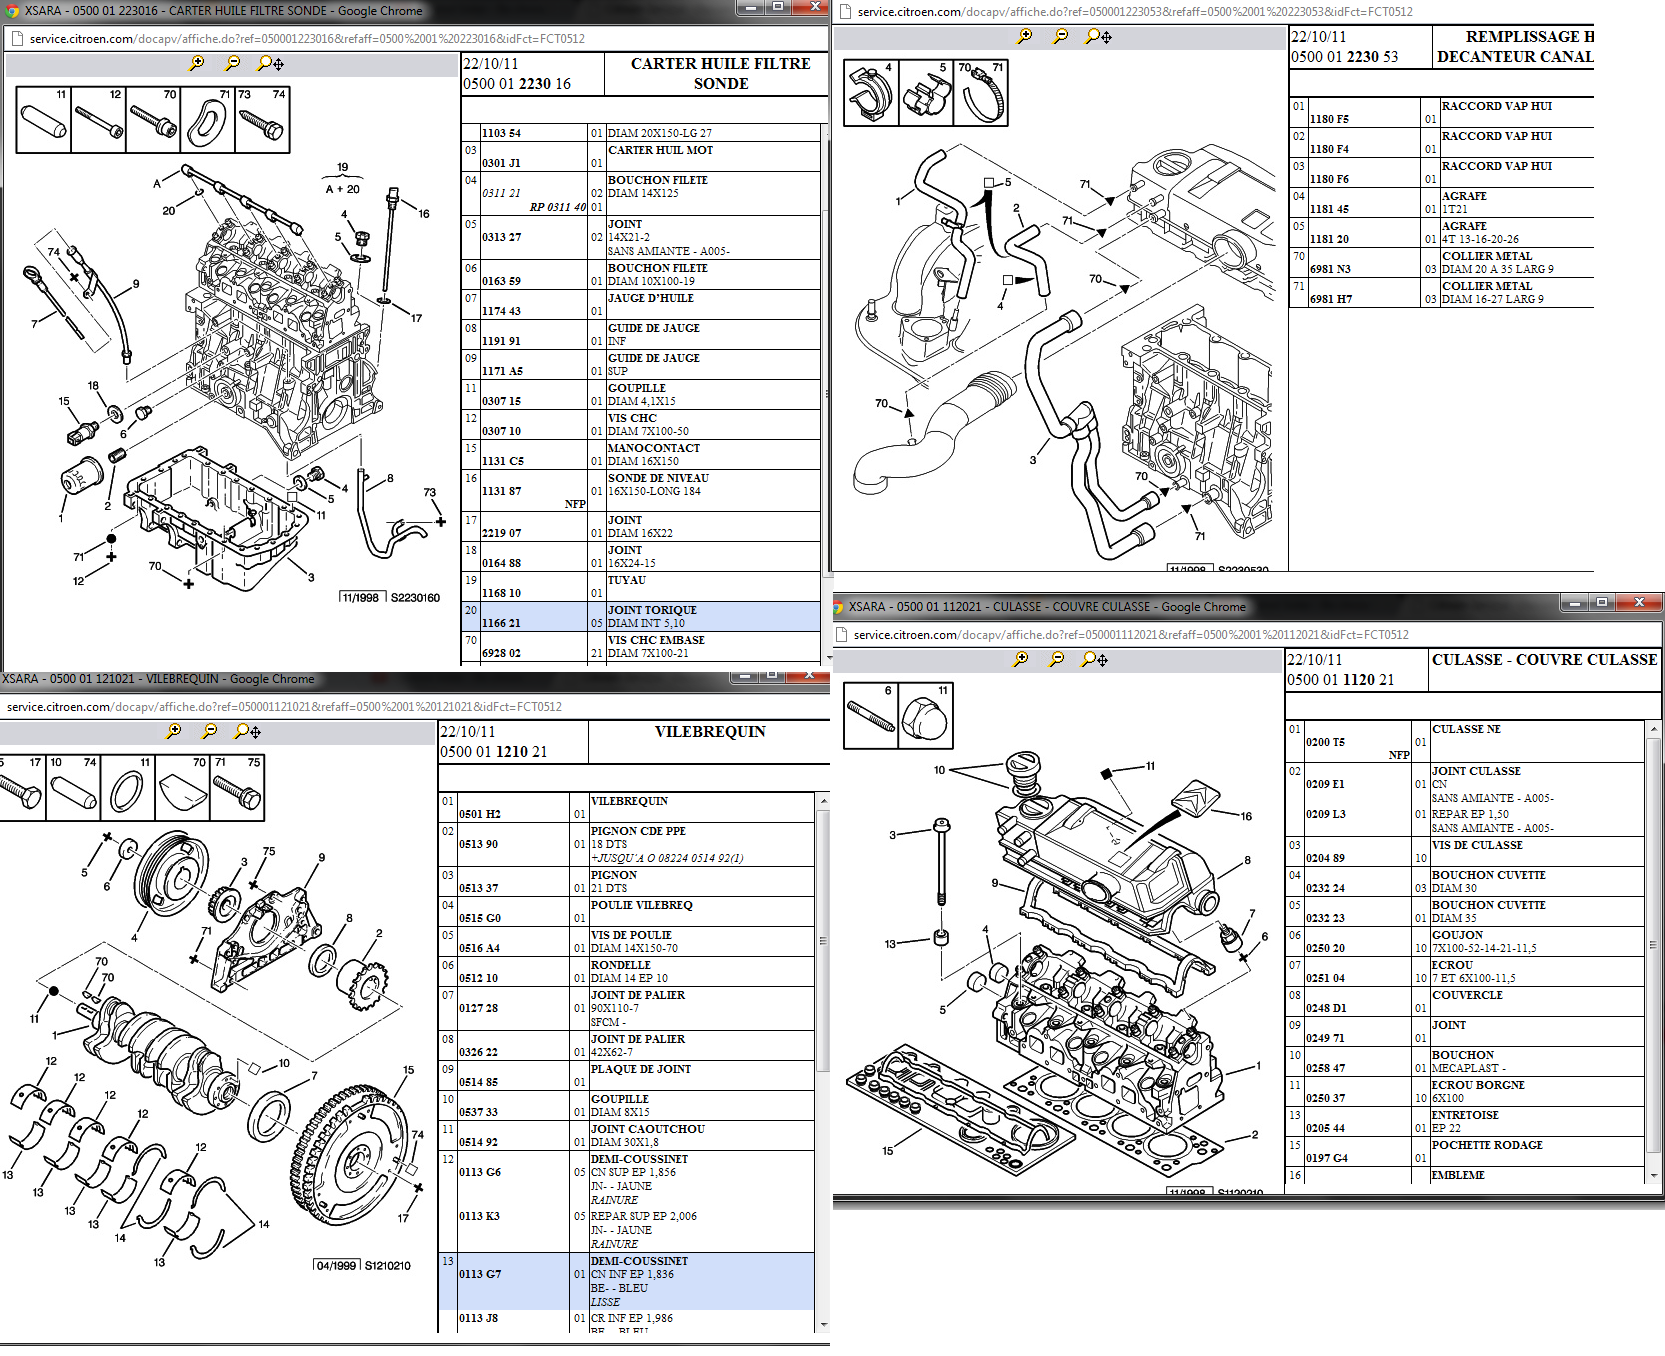1665x1356 pixels.
Task: Click Chrome icon in Carter Huile title bar
Action: pyautogui.click(x=12, y=11)
